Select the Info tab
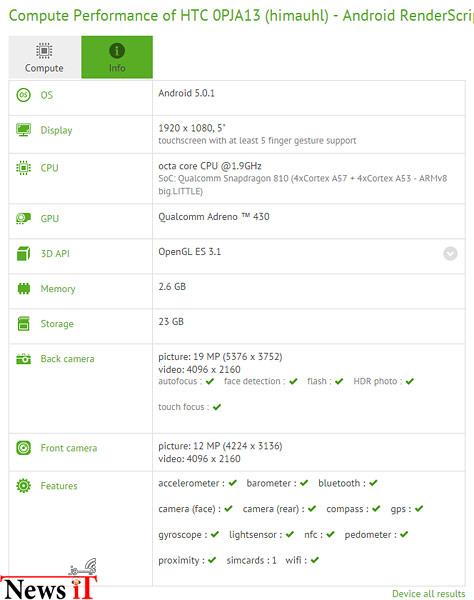The image size is (474, 600). click(117, 57)
